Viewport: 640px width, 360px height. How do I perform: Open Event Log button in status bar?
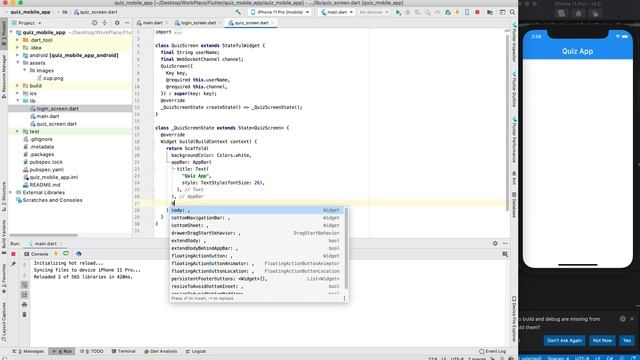[x=493, y=351]
